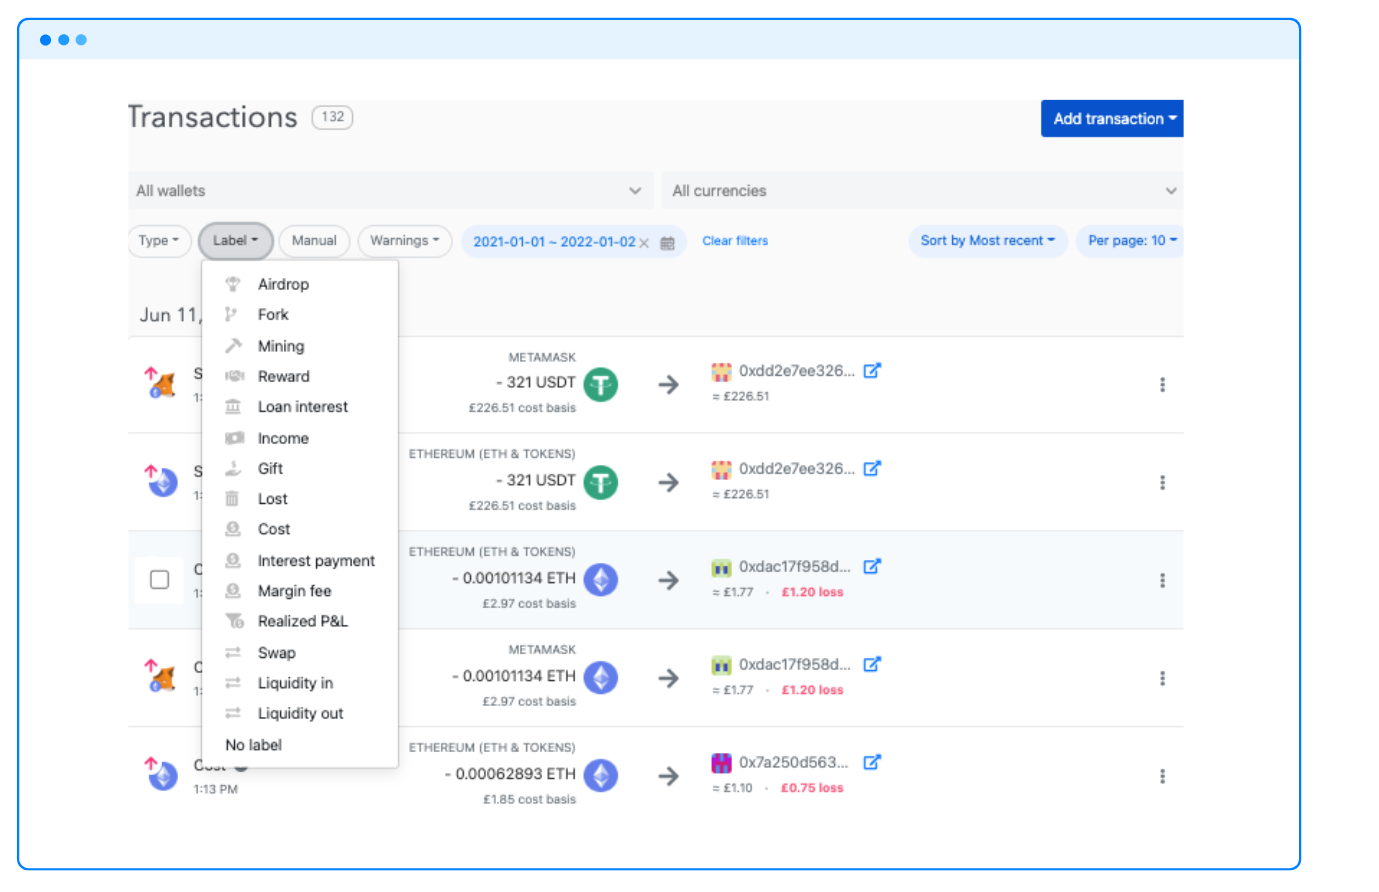Click the ETH coin icon in third row

pos(601,580)
